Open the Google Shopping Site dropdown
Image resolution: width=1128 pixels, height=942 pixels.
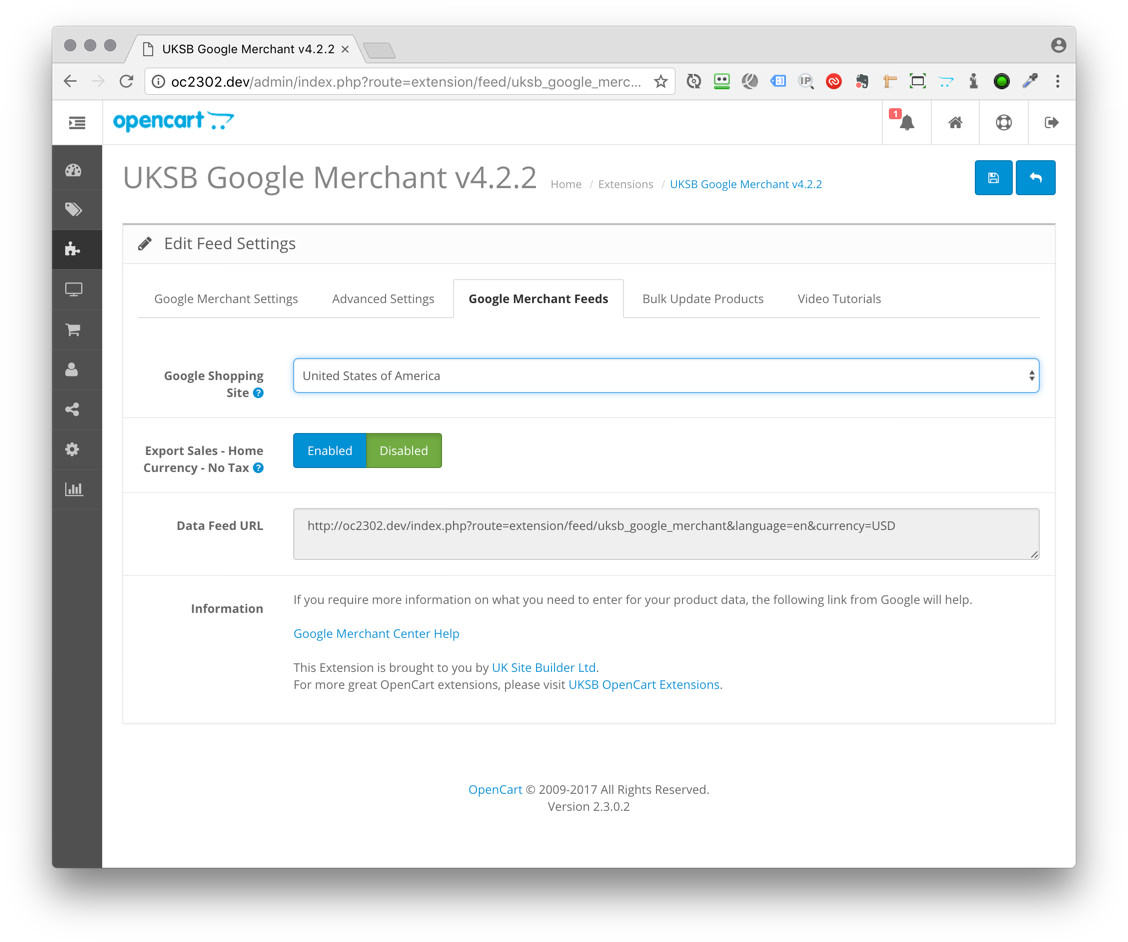[666, 376]
